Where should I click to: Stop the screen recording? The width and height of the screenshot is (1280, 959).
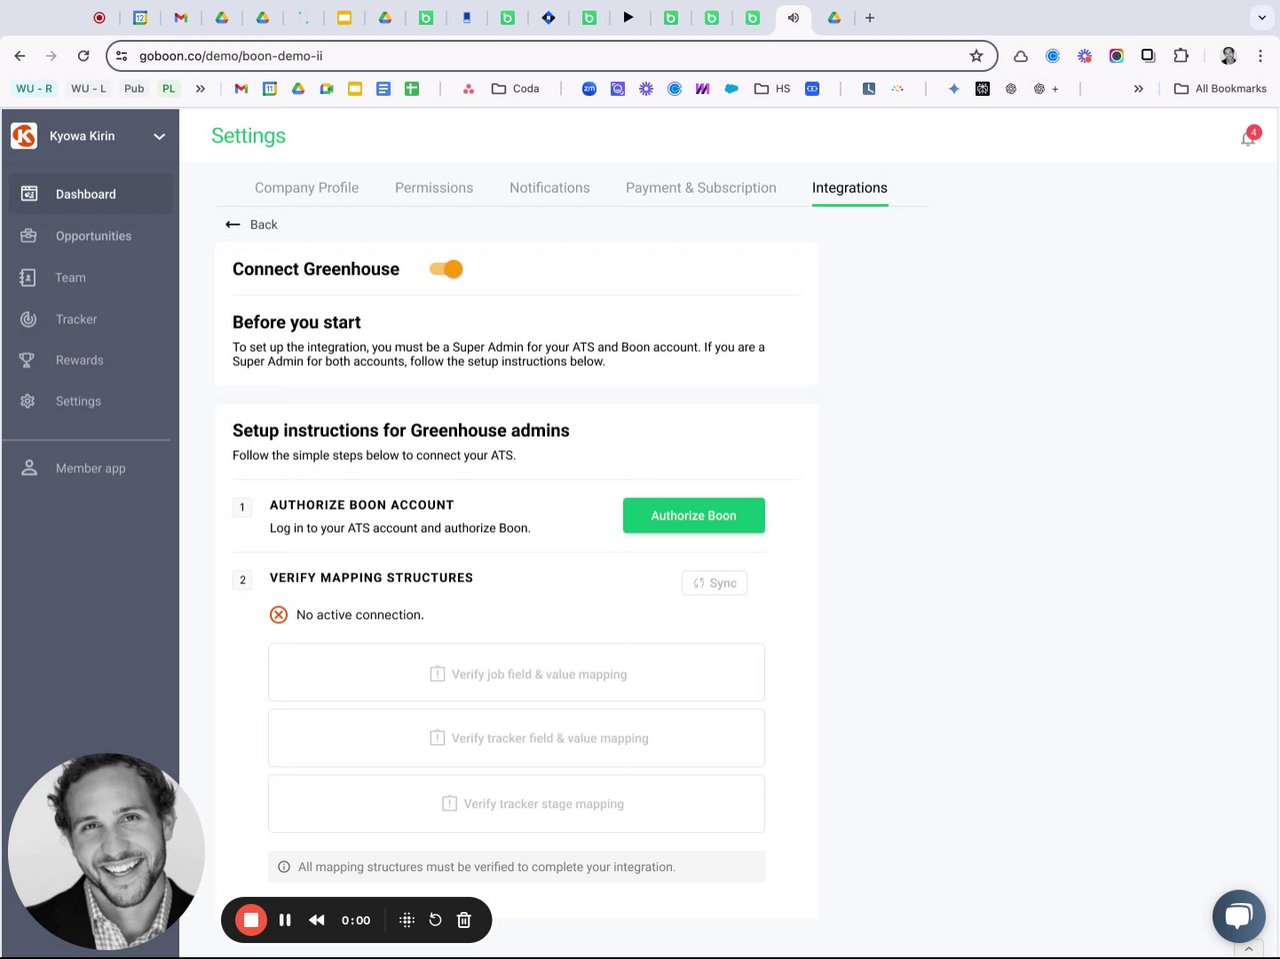(x=251, y=920)
